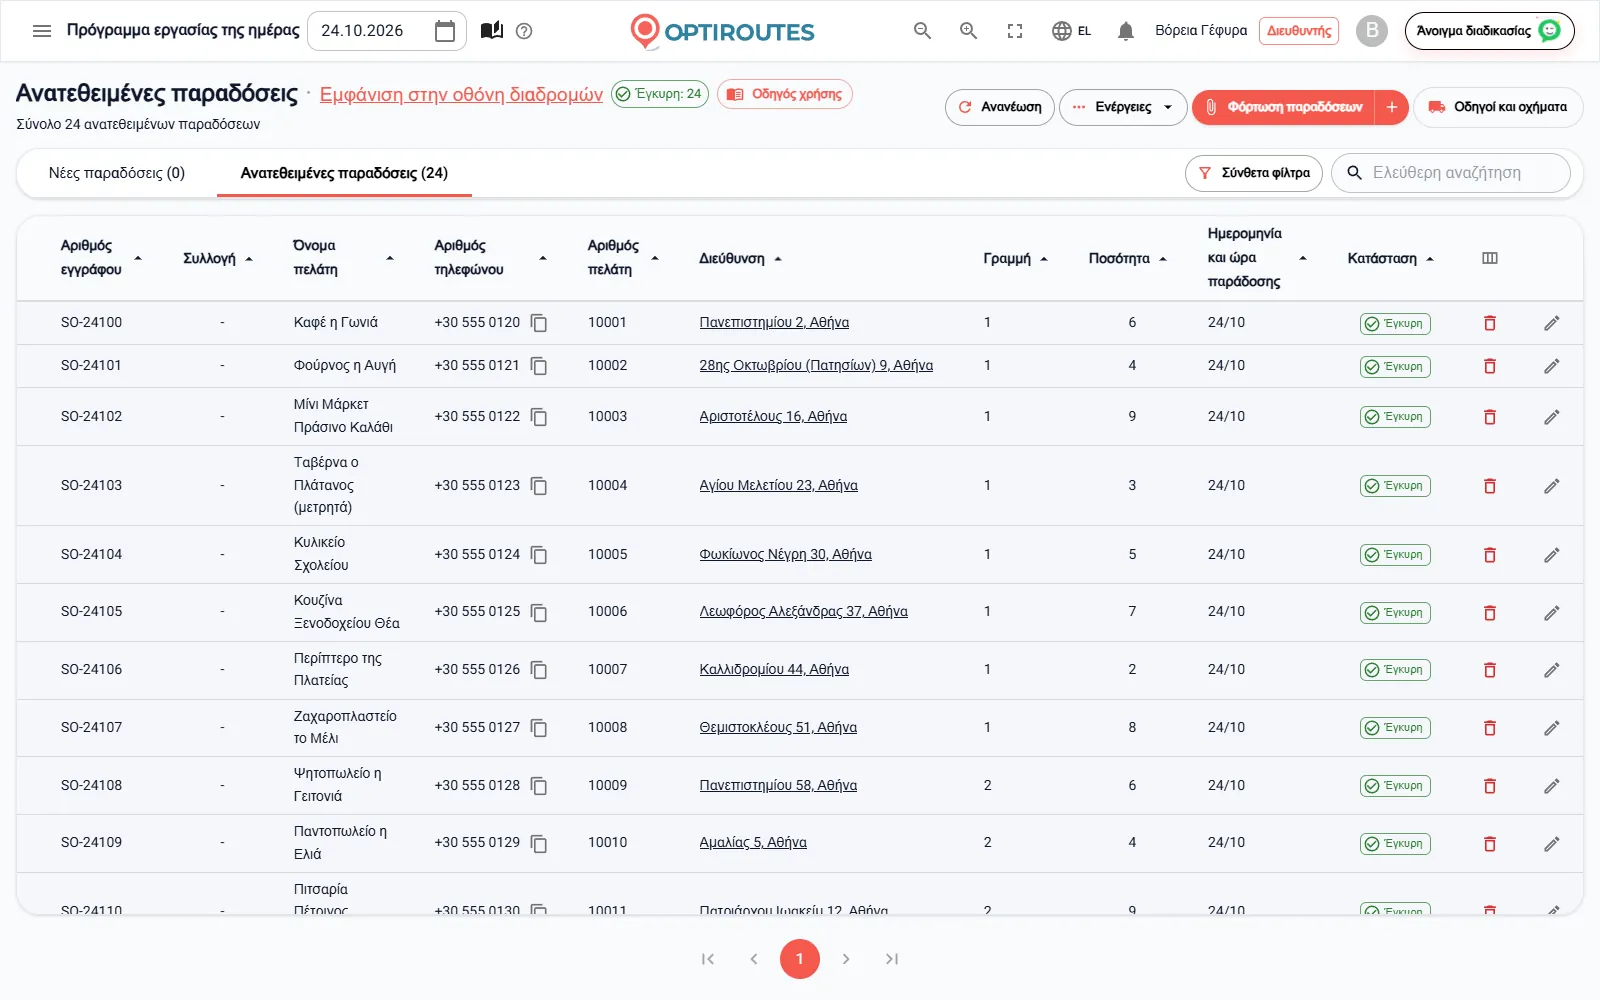Screen dimensions: 1600x1000
Task: Open Οδηγοί και οχήματα
Action: (1498, 107)
